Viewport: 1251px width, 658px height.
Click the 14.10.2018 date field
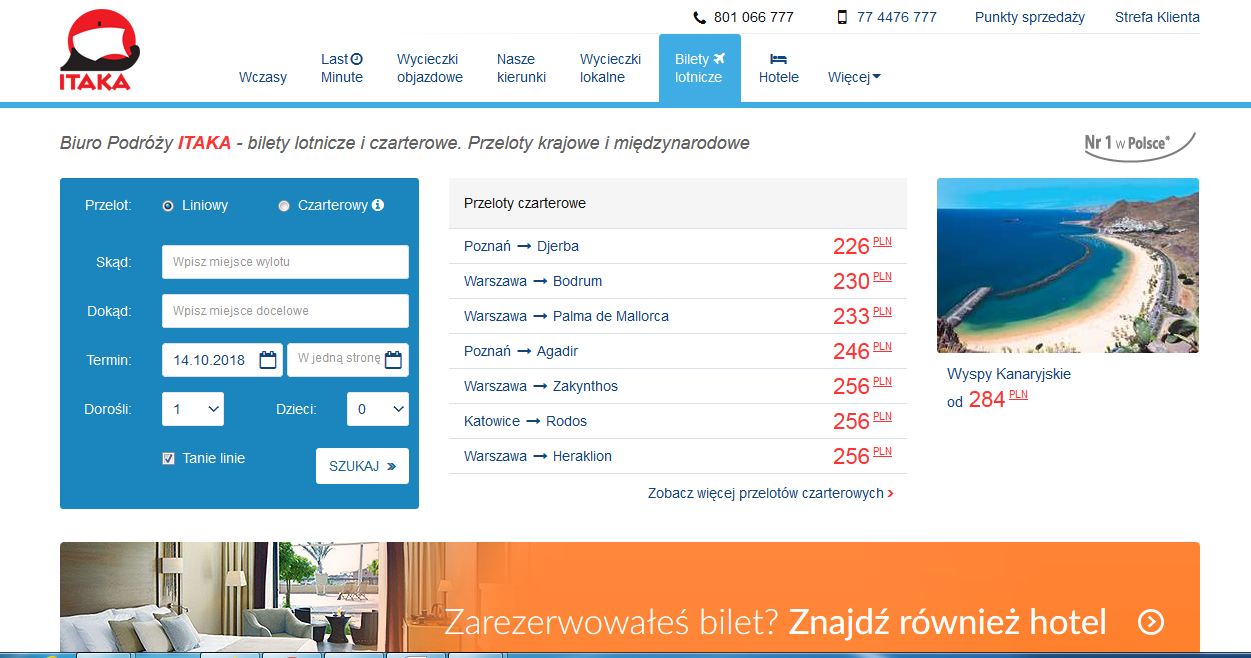point(222,360)
